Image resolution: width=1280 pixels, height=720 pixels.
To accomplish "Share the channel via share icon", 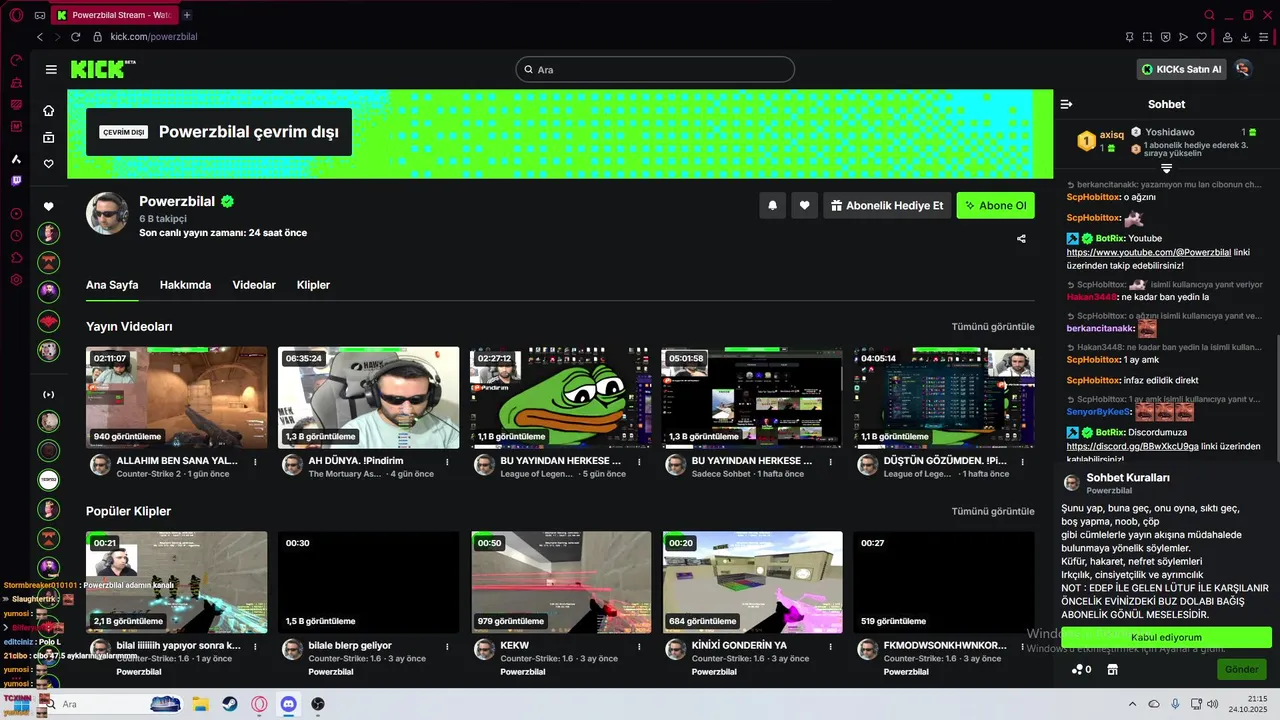I will pyautogui.click(x=1021, y=239).
